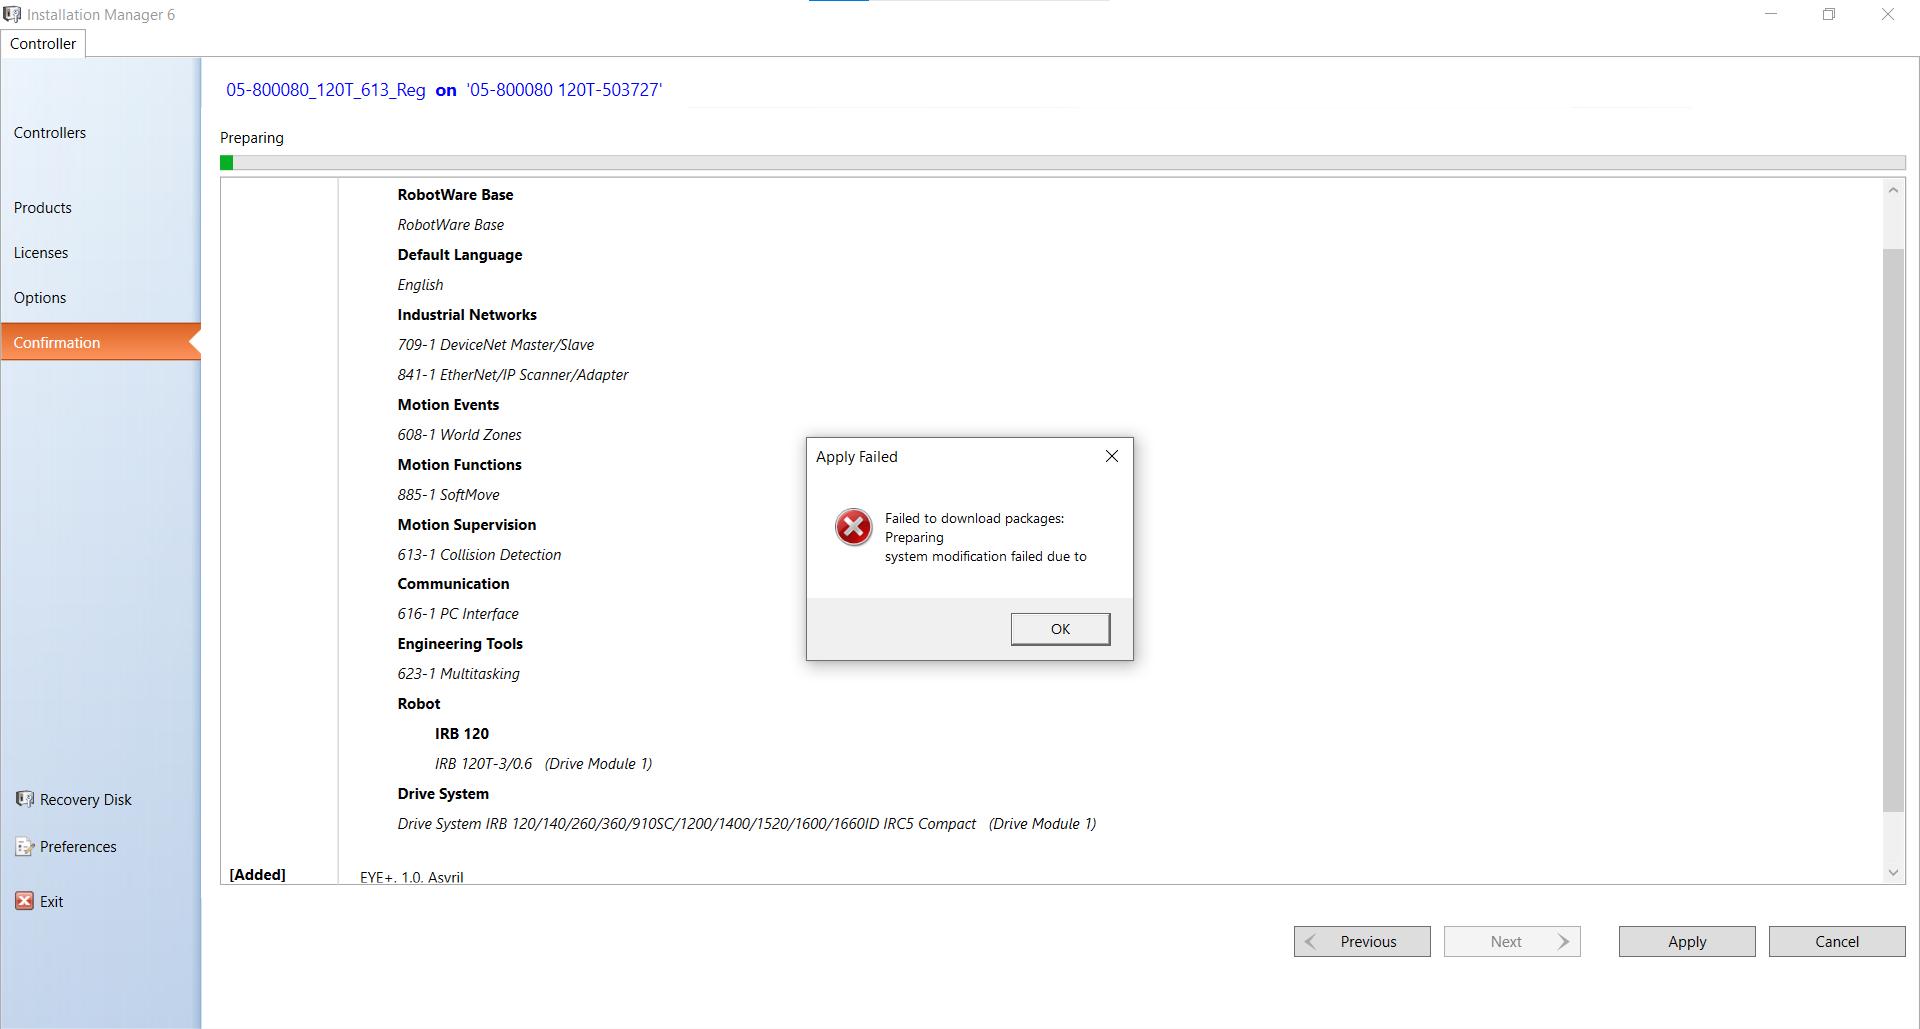Go to Controllers in the sidebar
1920x1029 pixels.
50,133
